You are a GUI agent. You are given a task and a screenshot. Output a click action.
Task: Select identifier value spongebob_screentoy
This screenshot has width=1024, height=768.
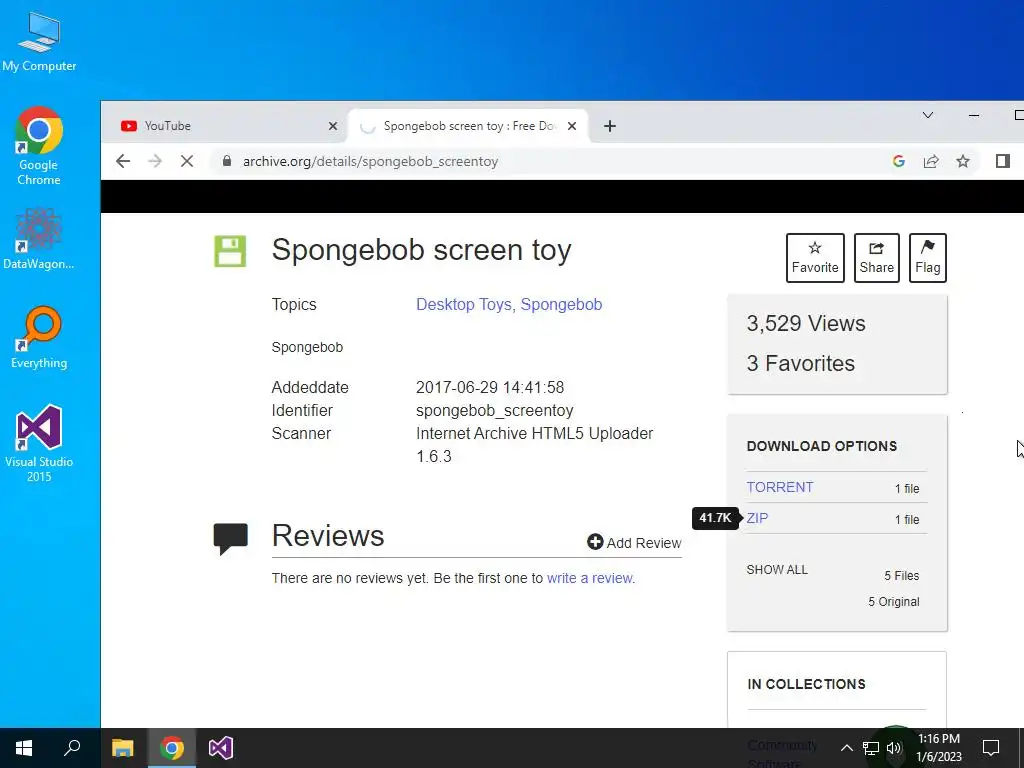coord(494,410)
